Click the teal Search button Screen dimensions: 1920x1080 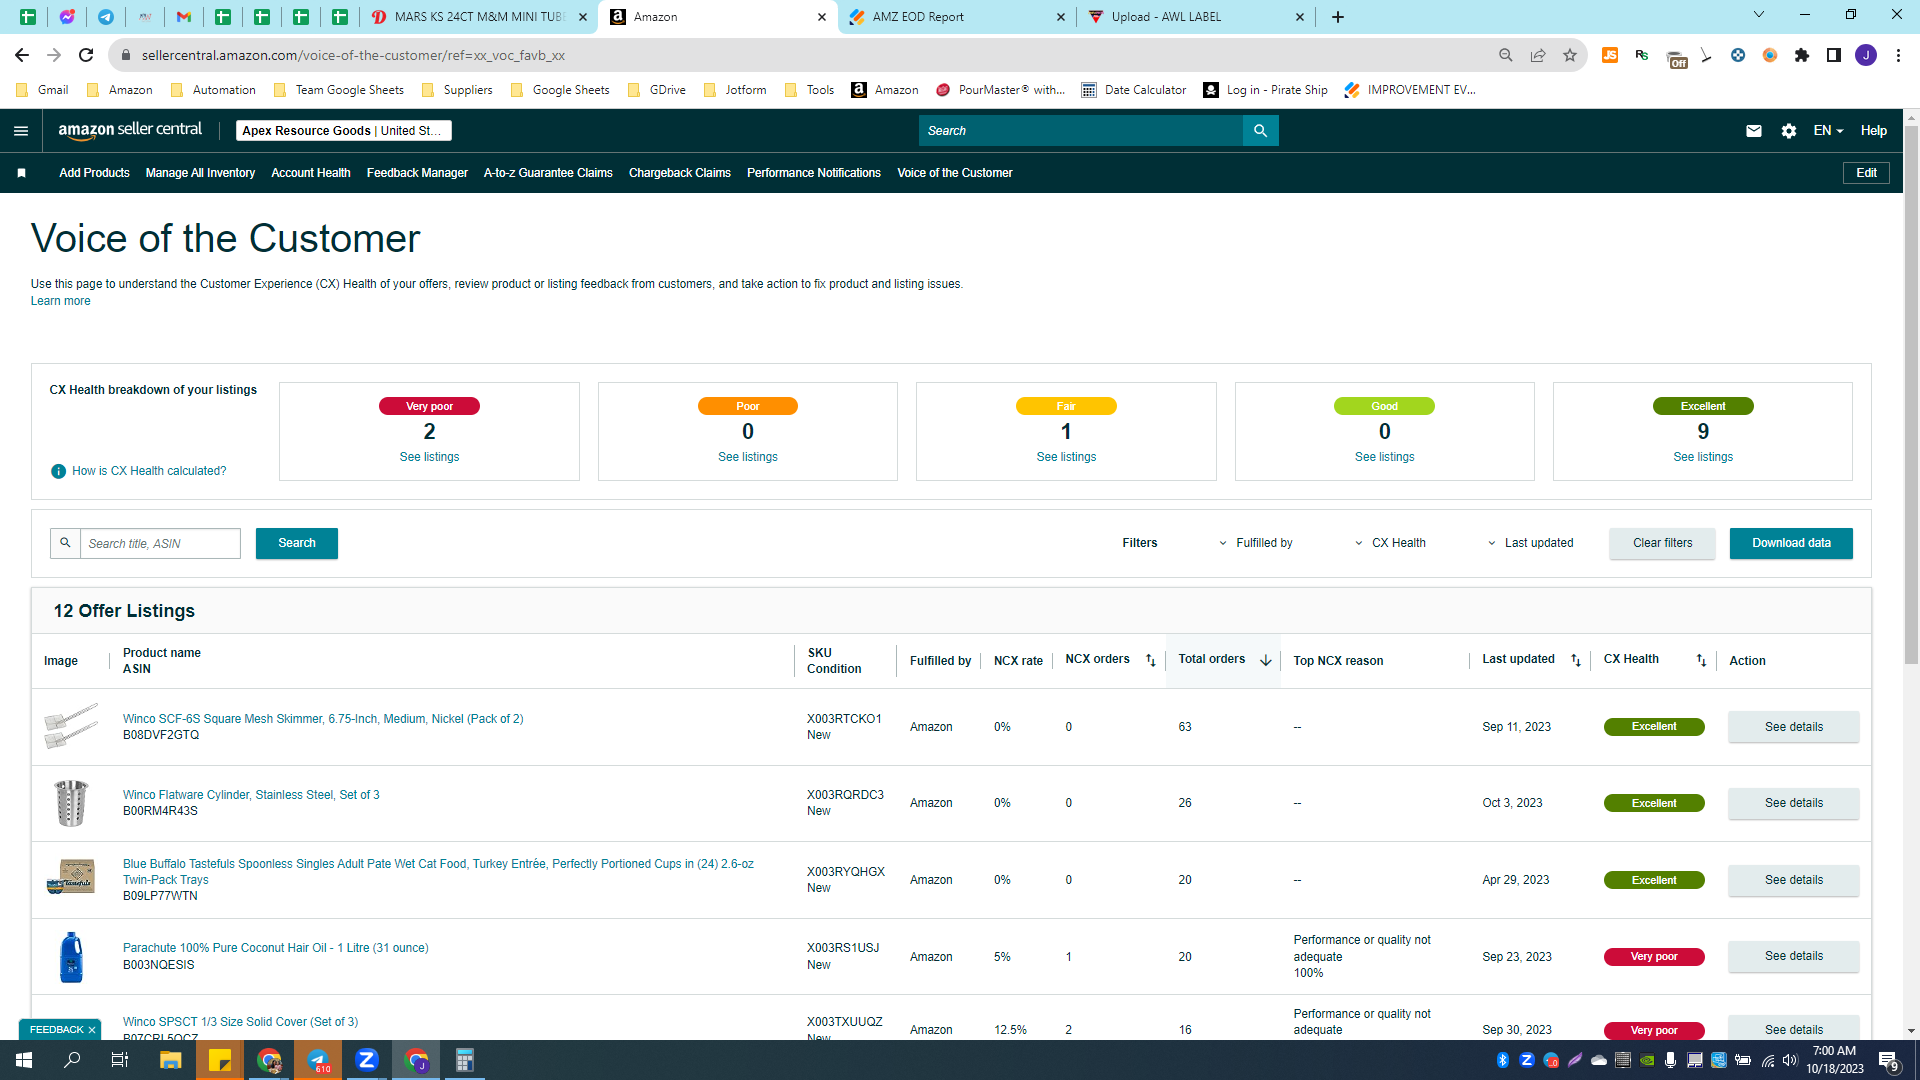tap(297, 543)
